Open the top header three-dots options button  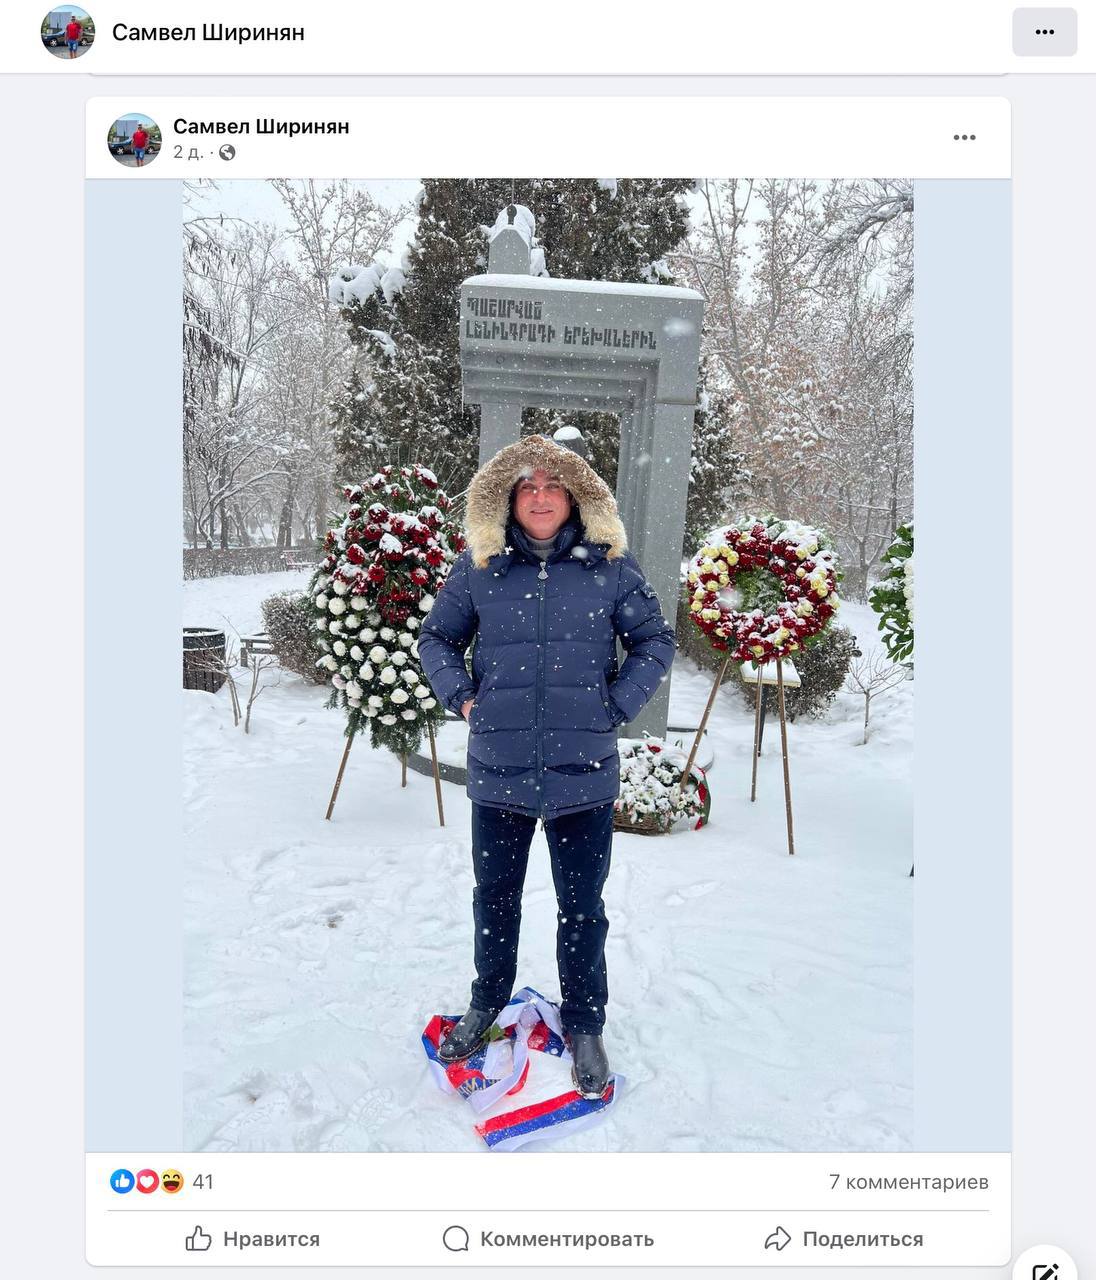[1044, 32]
